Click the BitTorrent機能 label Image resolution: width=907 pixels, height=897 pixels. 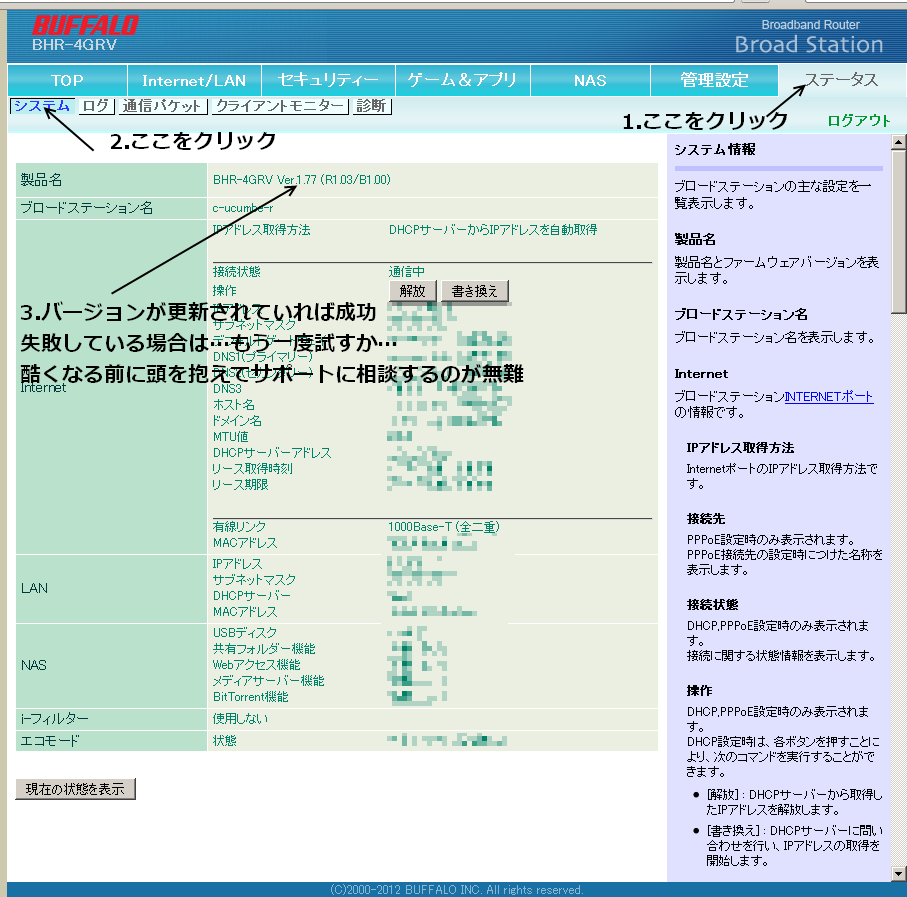[x=250, y=697]
